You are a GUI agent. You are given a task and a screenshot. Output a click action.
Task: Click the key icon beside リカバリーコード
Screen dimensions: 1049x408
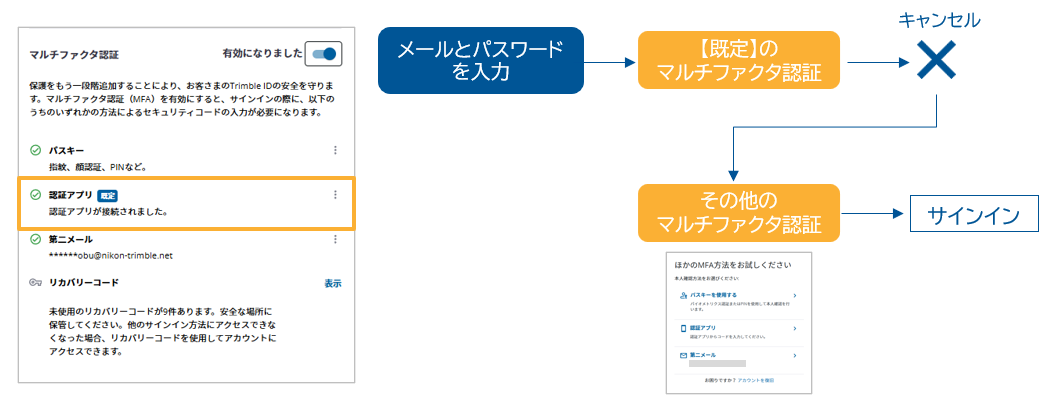coord(36,283)
